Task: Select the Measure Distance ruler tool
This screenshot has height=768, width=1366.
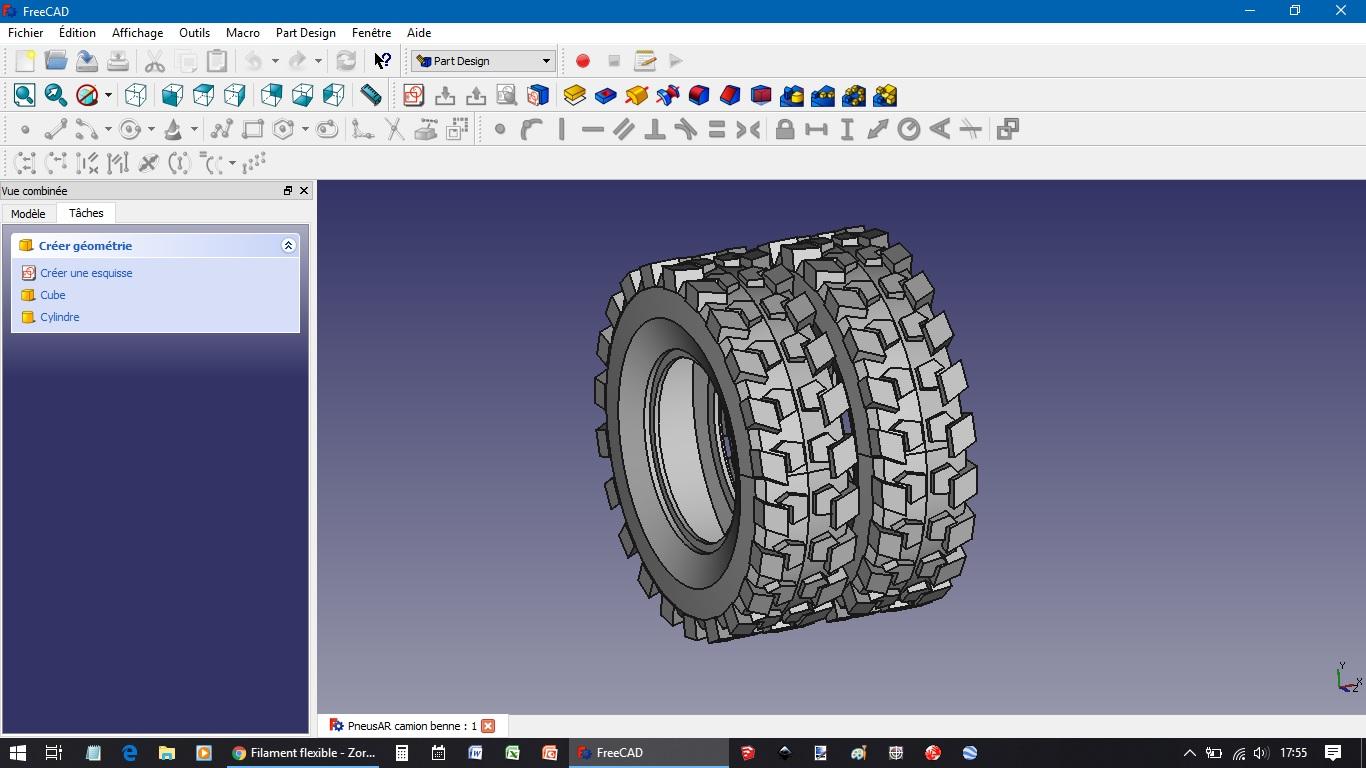Action: pyautogui.click(x=370, y=95)
